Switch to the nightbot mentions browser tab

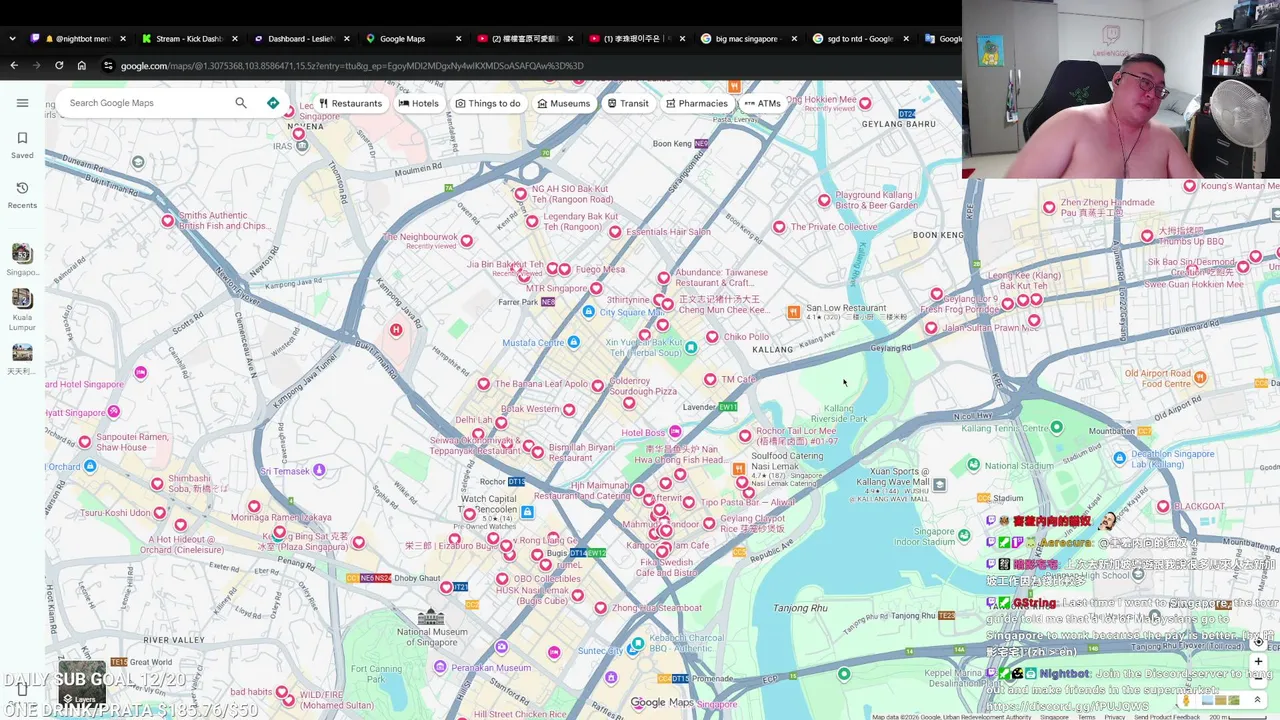[78, 39]
